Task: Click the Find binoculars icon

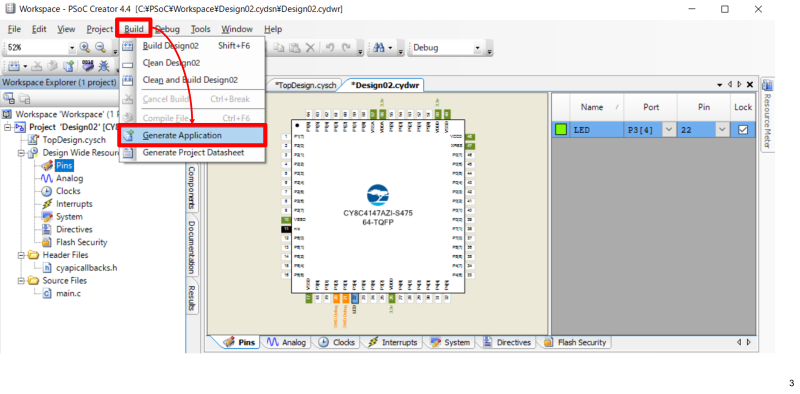Action: (x=379, y=47)
